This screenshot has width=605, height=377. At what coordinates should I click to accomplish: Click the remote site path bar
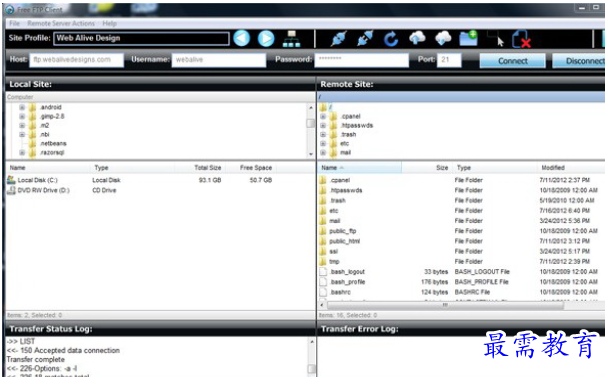(461, 97)
